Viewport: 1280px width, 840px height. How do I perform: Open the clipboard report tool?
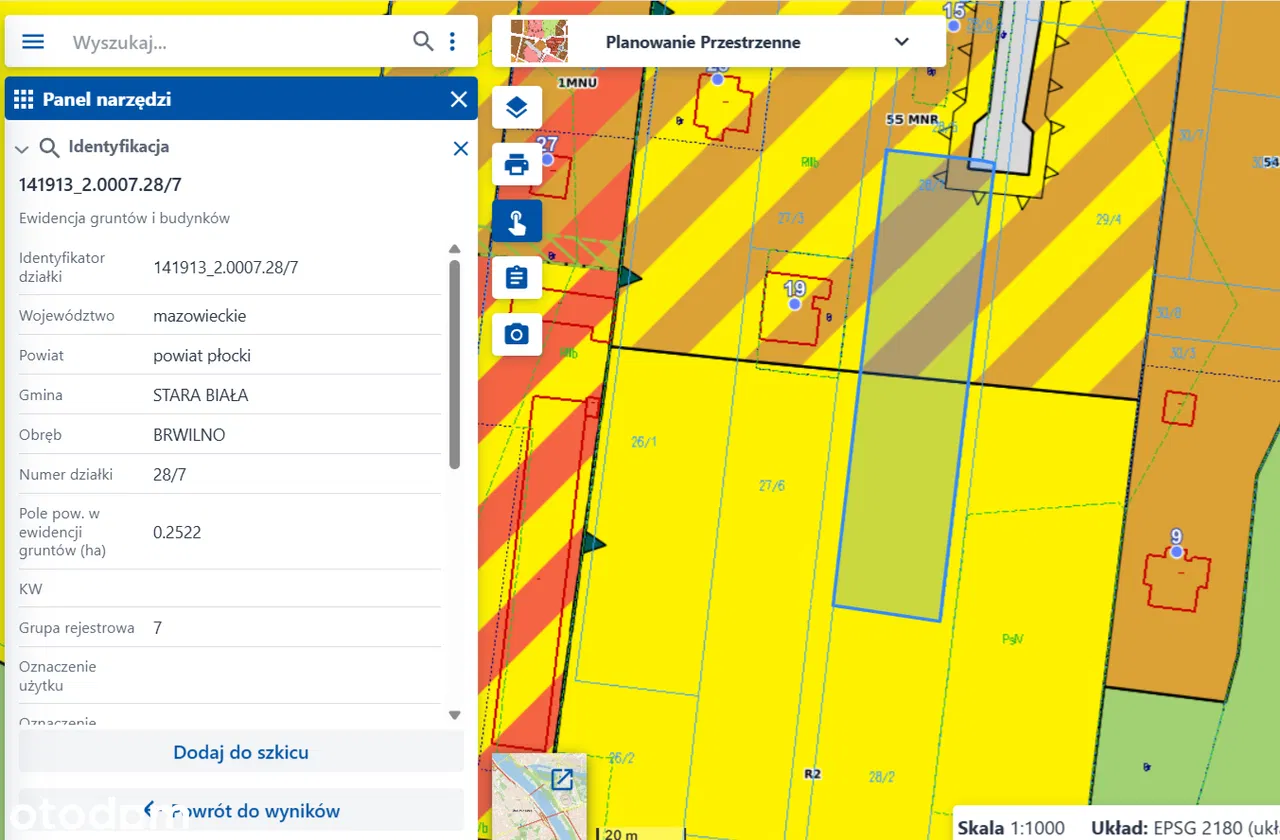[x=516, y=278]
